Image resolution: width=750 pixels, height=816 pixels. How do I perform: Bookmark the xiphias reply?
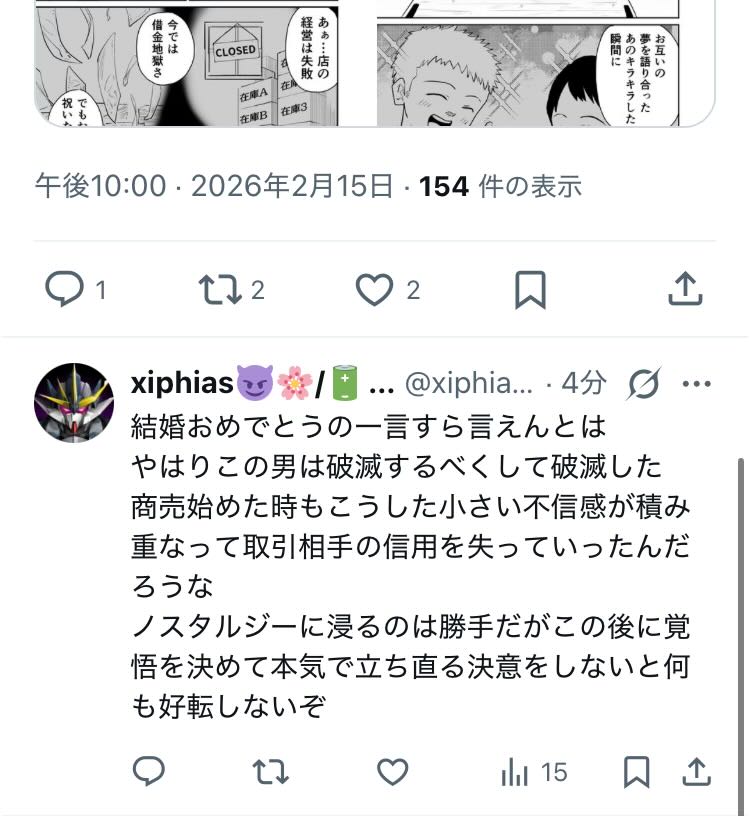coord(637,772)
